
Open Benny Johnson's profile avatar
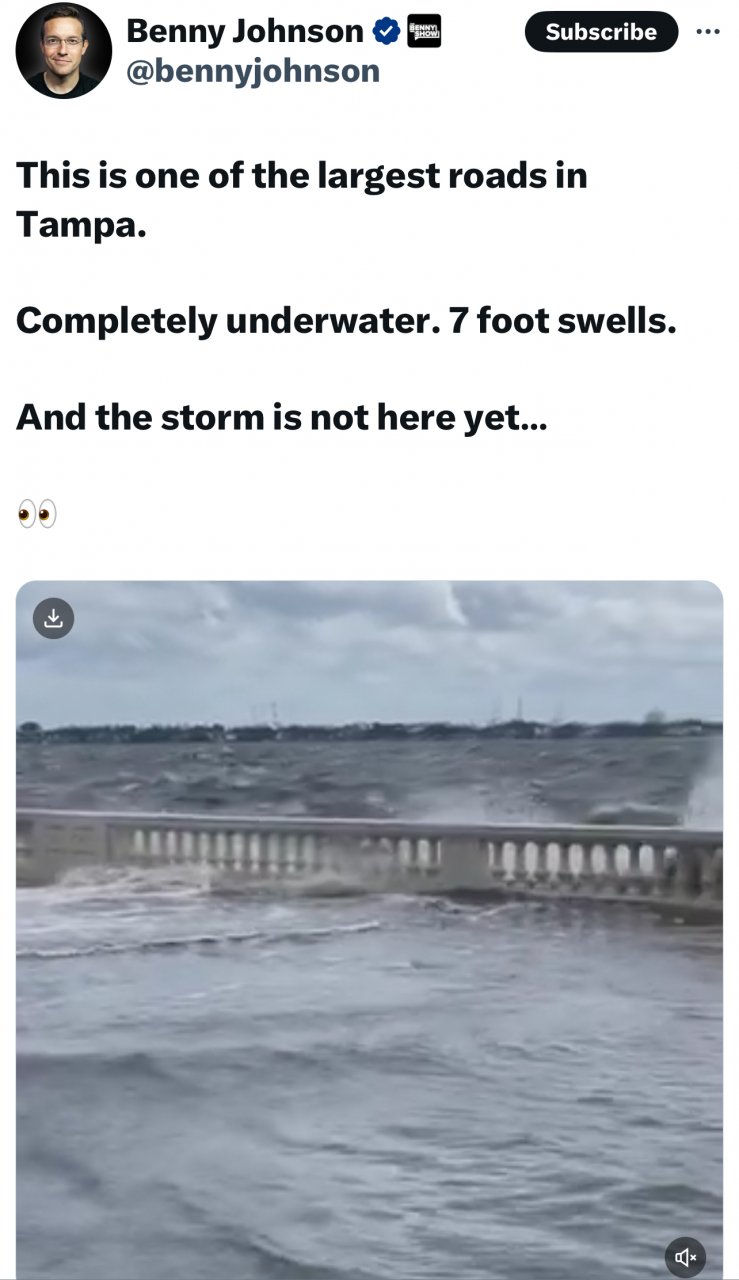tap(63, 51)
